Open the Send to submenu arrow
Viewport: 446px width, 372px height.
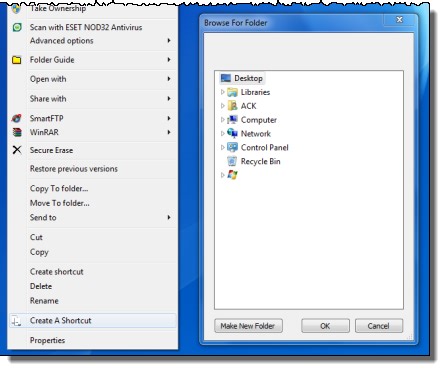point(169,218)
